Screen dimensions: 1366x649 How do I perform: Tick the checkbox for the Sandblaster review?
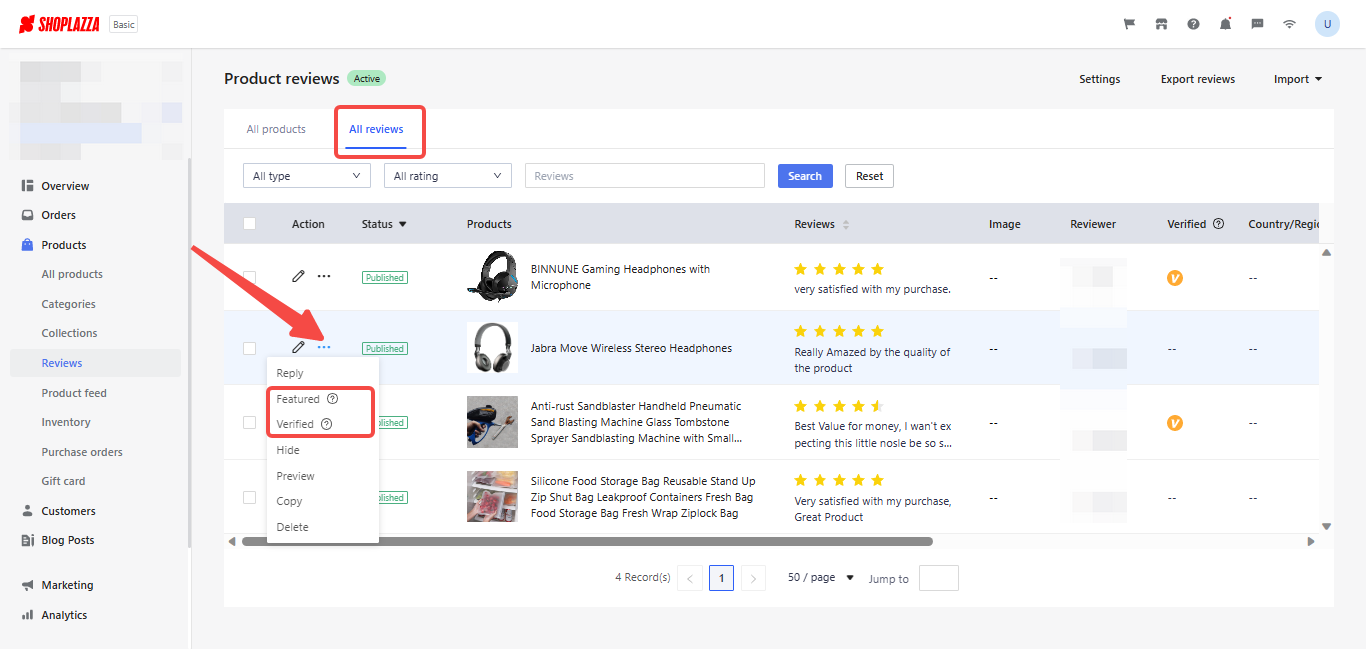(249, 422)
